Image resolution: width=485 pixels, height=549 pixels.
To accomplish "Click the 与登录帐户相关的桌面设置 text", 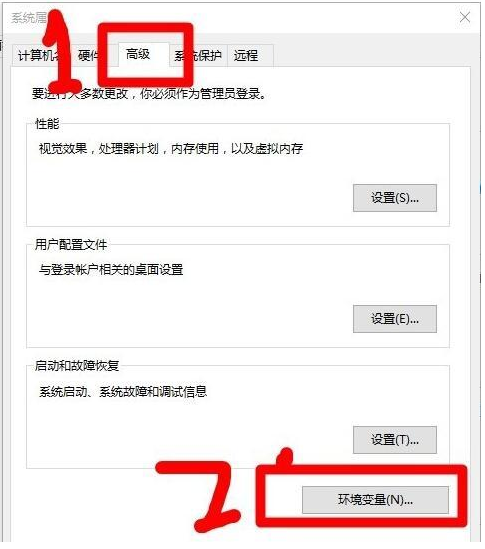I will pos(111,270).
